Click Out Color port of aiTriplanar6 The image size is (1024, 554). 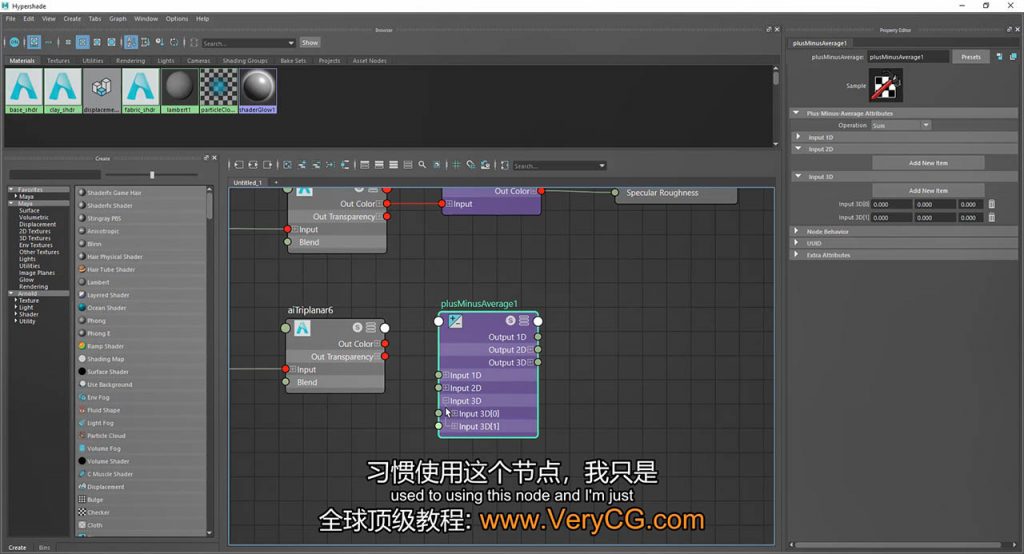(x=385, y=344)
